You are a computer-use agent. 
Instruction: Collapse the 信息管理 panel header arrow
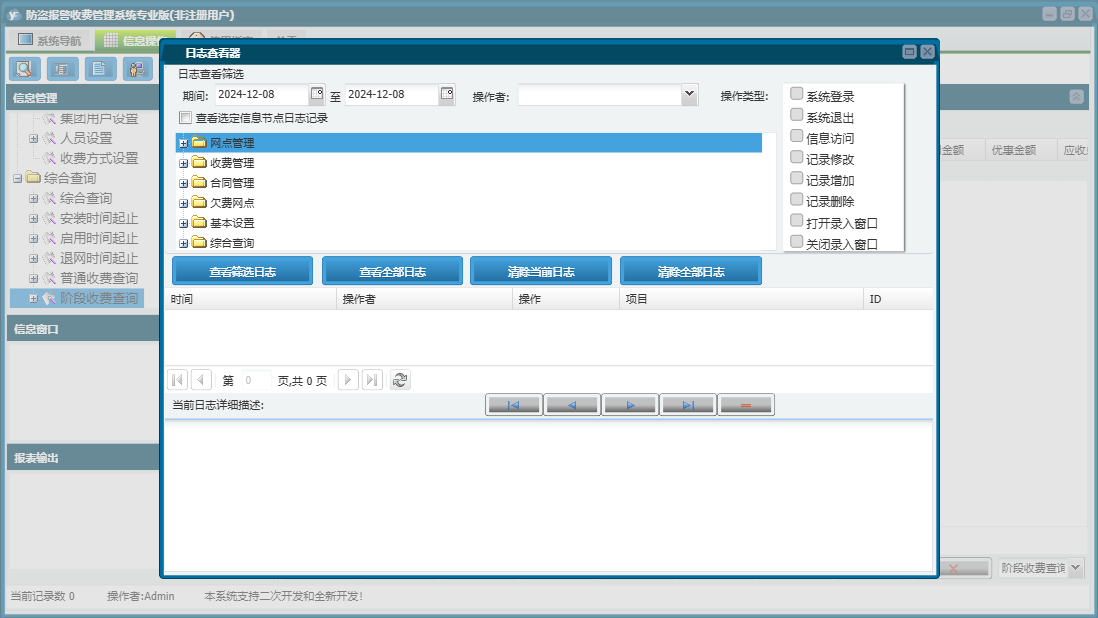[x=1076, y=97]
